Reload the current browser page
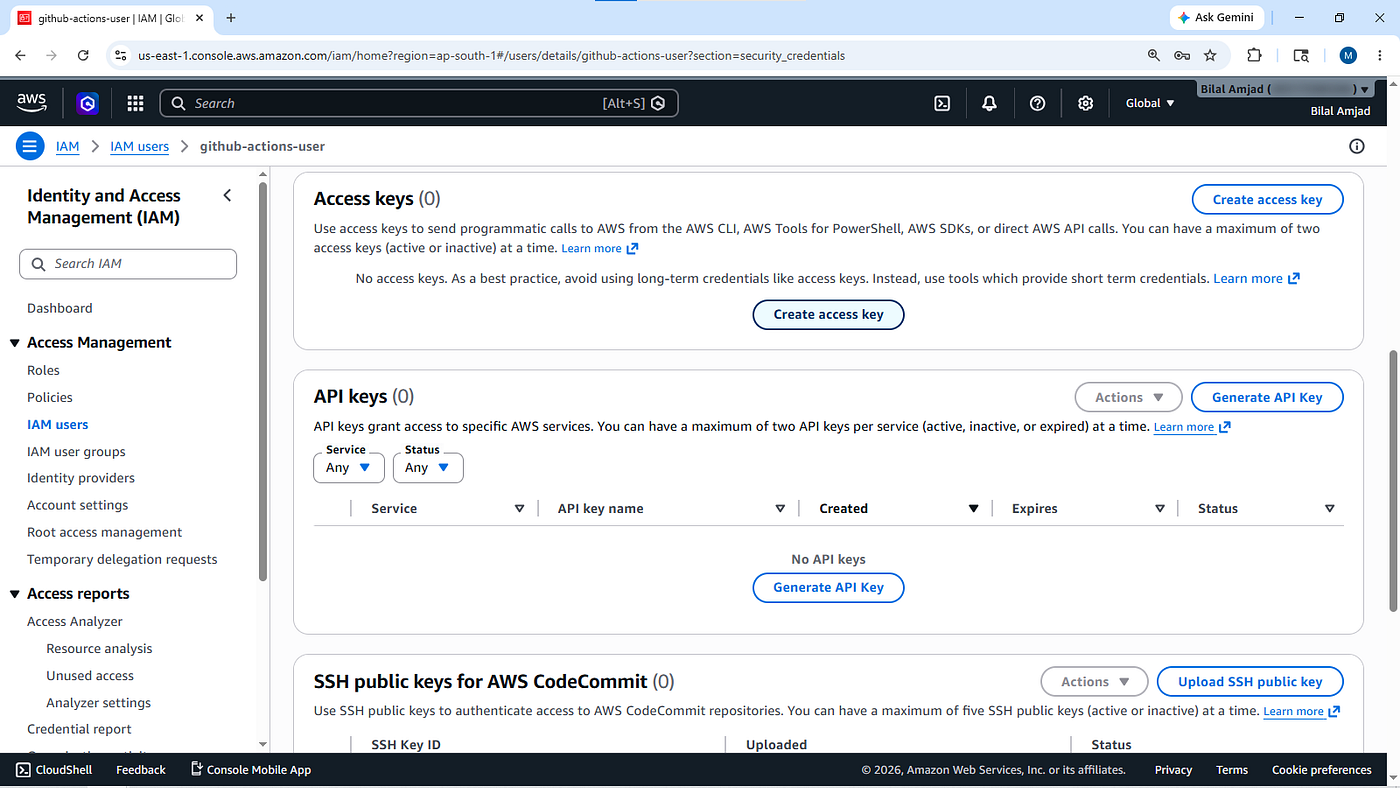Viewport: 1400px width, 788px height. [x=83, y=56]
